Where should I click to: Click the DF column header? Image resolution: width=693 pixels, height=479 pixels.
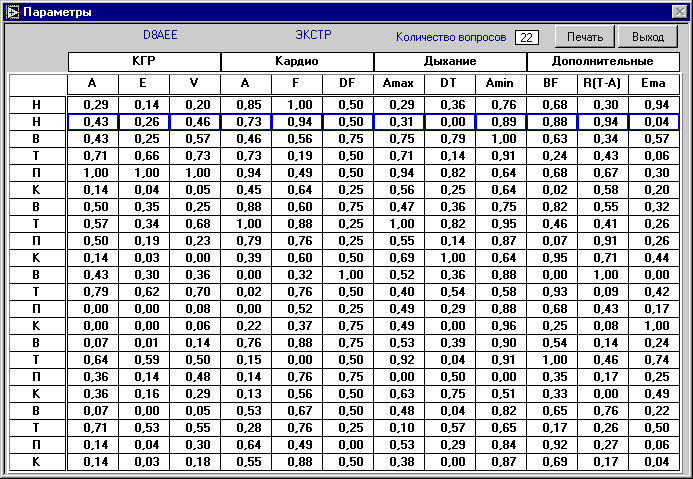pyautogui.click(x=347, y=84)
